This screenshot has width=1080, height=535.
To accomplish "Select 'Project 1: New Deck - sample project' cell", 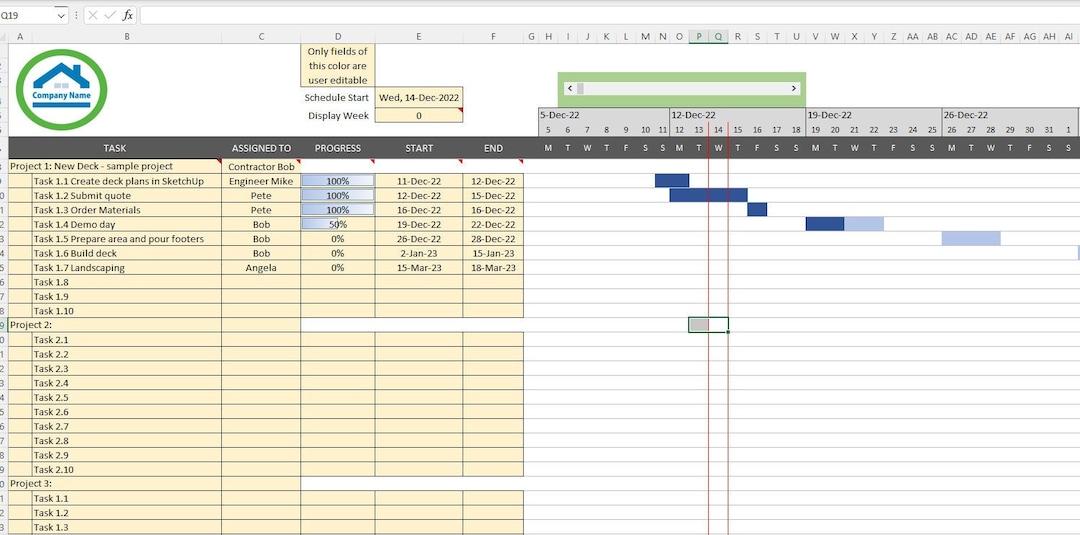I will [x=115, y=166].
